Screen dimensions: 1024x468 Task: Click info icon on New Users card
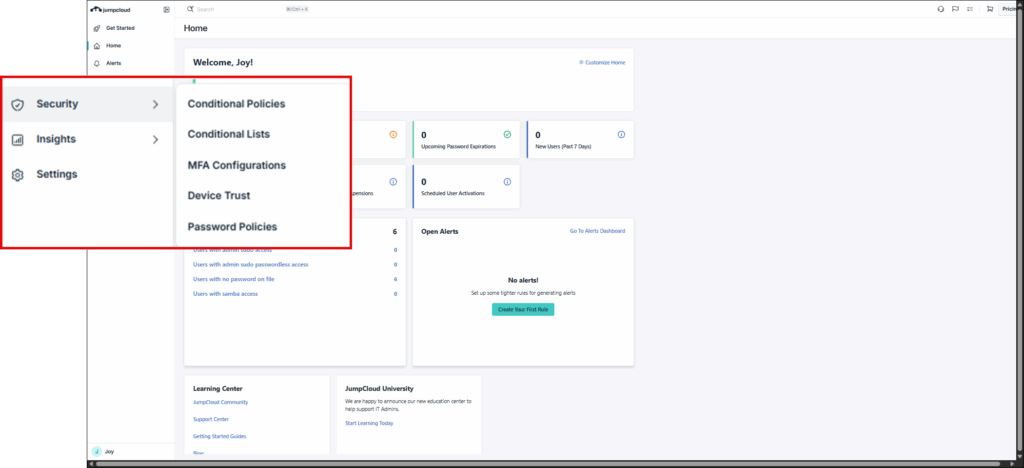click(x=621, y=134)
